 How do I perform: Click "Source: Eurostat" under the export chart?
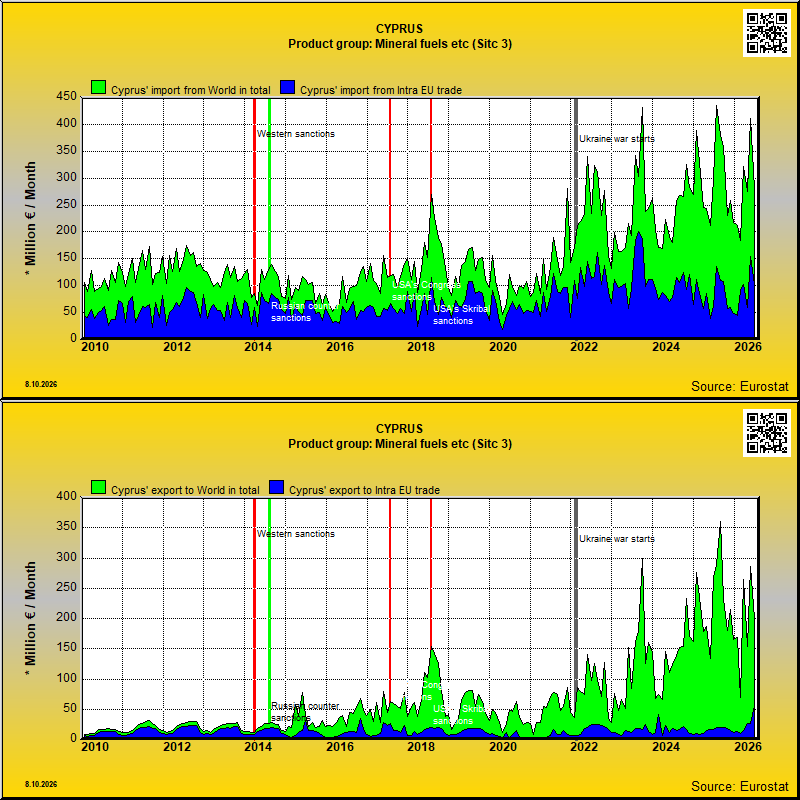pyautogui.click(x=740, y=786)
